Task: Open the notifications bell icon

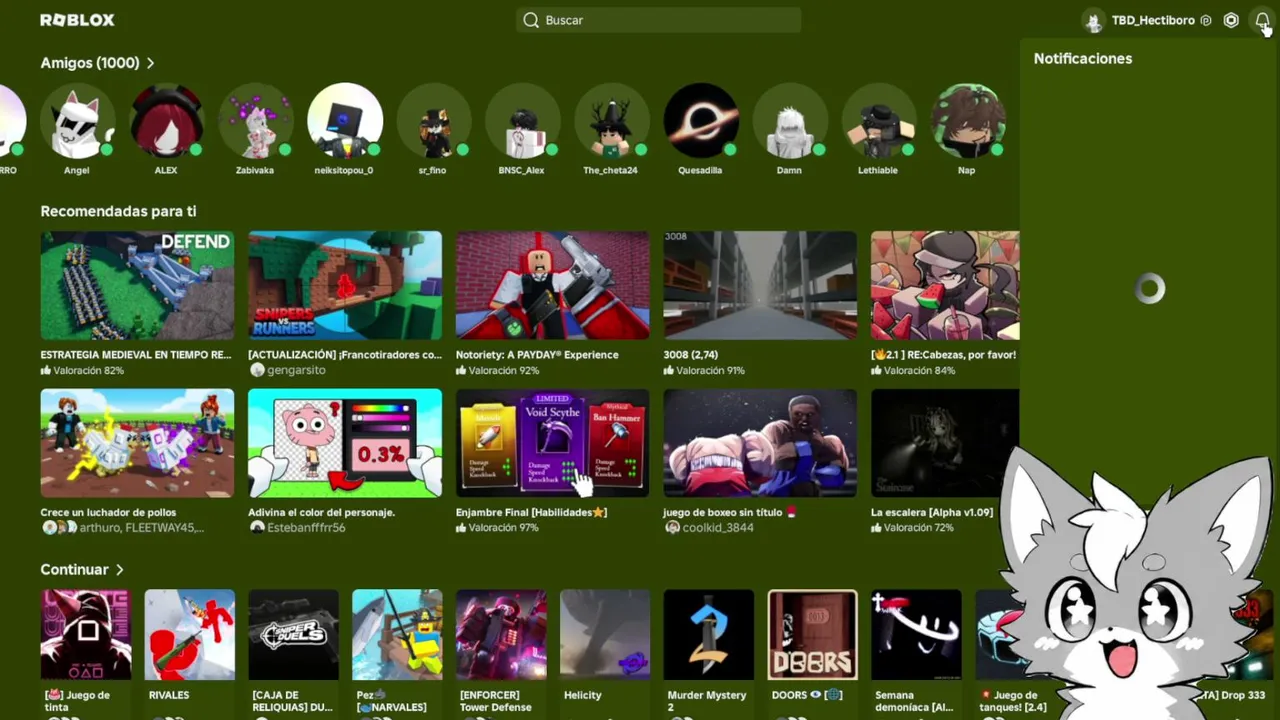Action: pyautogui.click(x=1262, y=20)
